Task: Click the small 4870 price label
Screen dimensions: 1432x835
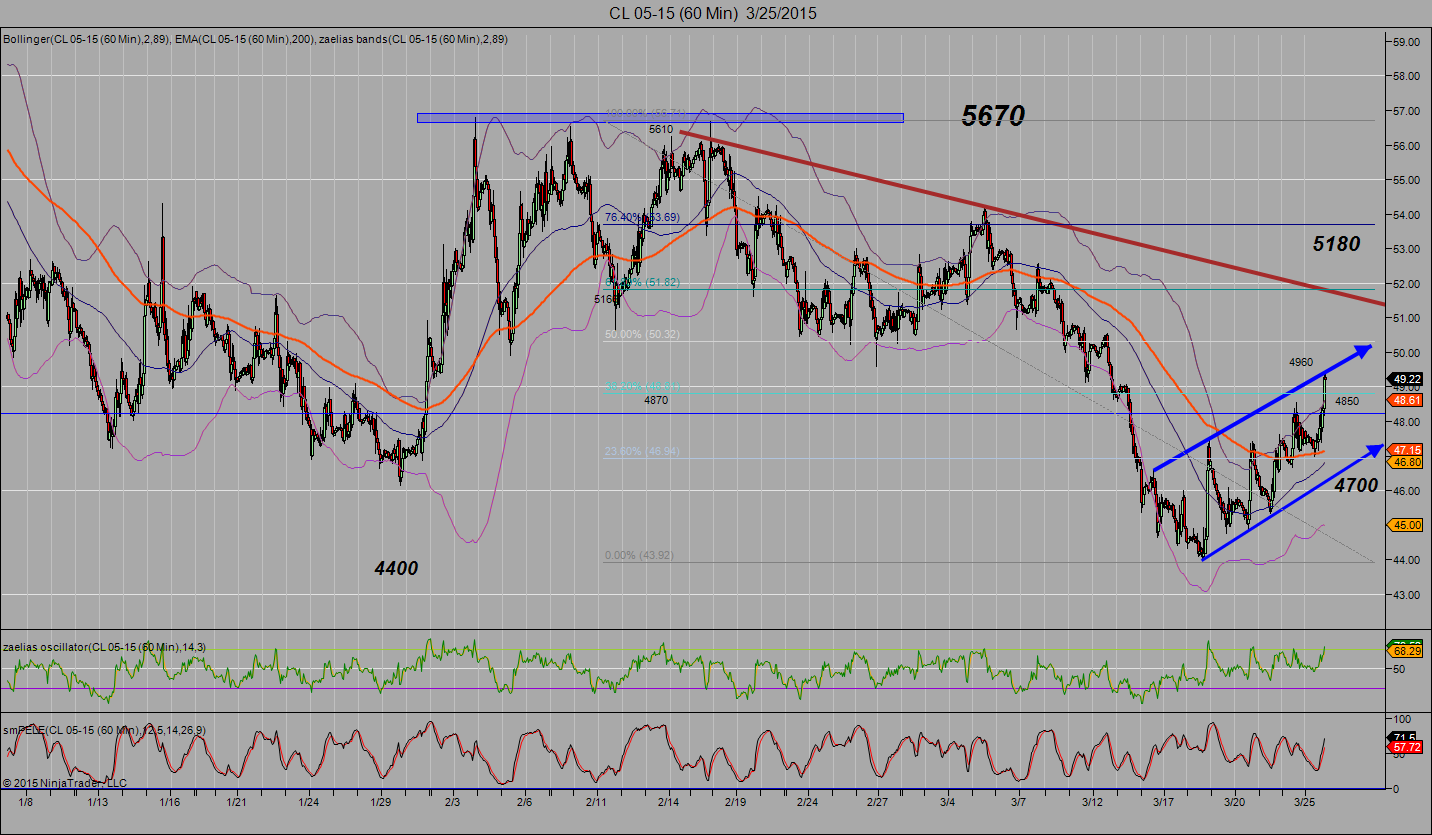Action: point(656,400)
